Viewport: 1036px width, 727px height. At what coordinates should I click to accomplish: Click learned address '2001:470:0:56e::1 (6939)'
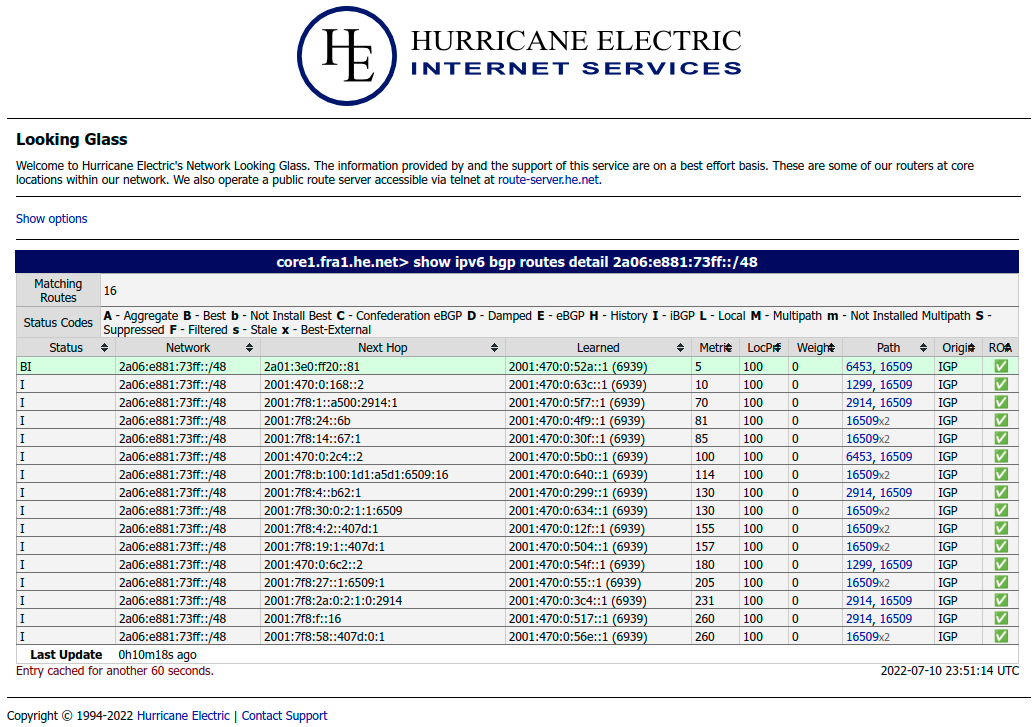pos(577,637)
